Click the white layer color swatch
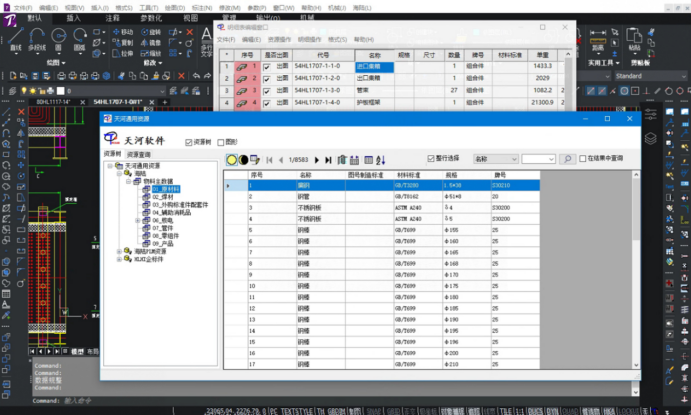 tap(61, 91)
